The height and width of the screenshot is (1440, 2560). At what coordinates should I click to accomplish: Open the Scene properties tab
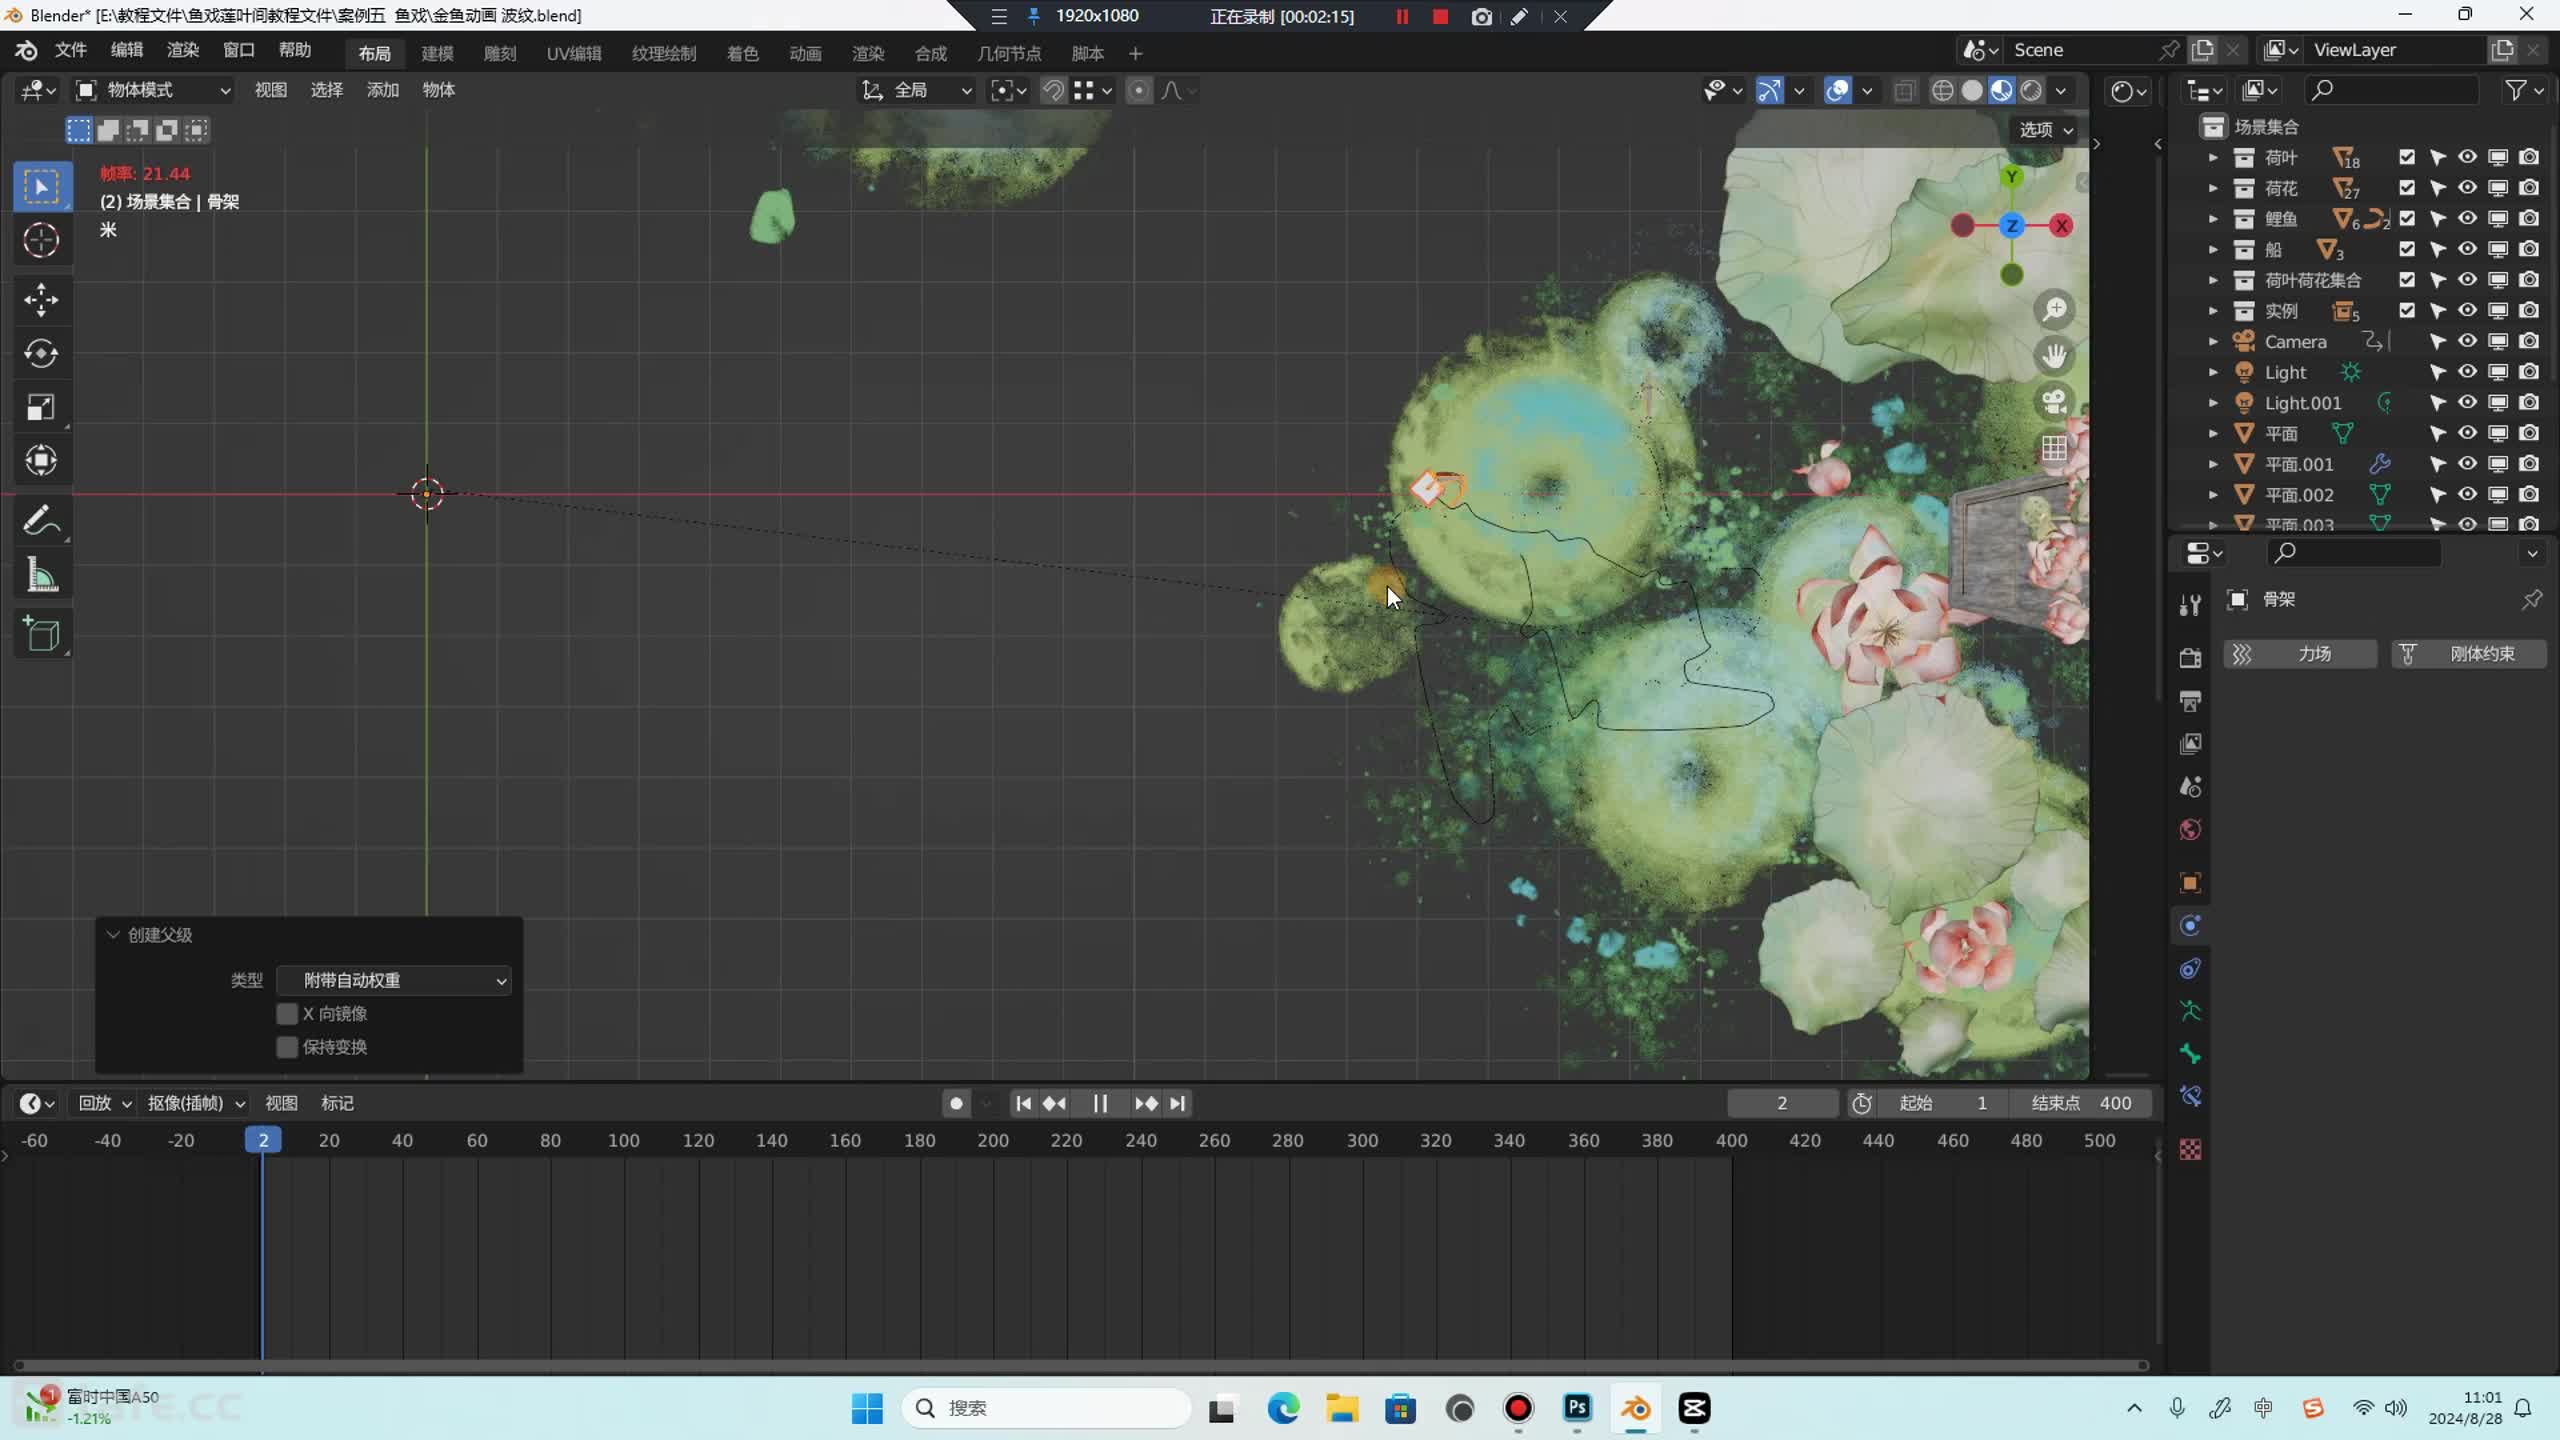coord(2190,787)
